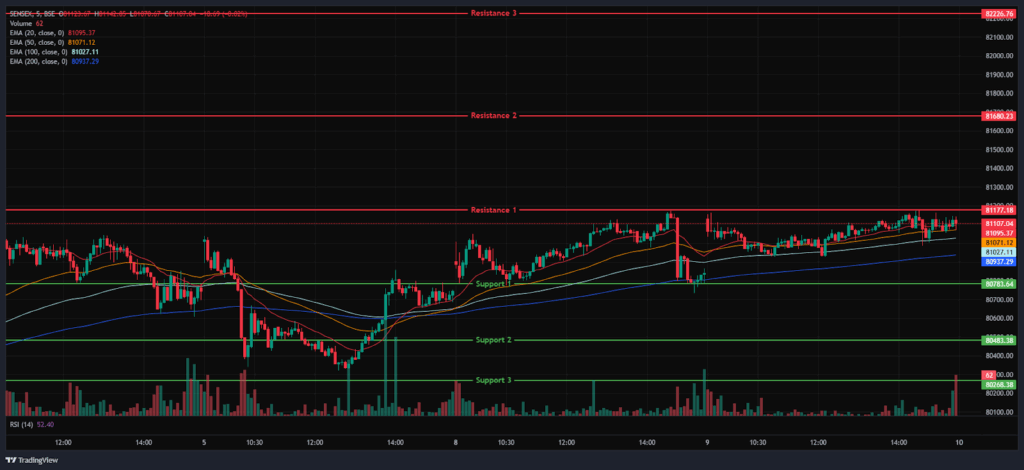Click the SENSEX symbol title in legend
Viewport: 1024px width, 470px height.
click(x=30, y=14)
